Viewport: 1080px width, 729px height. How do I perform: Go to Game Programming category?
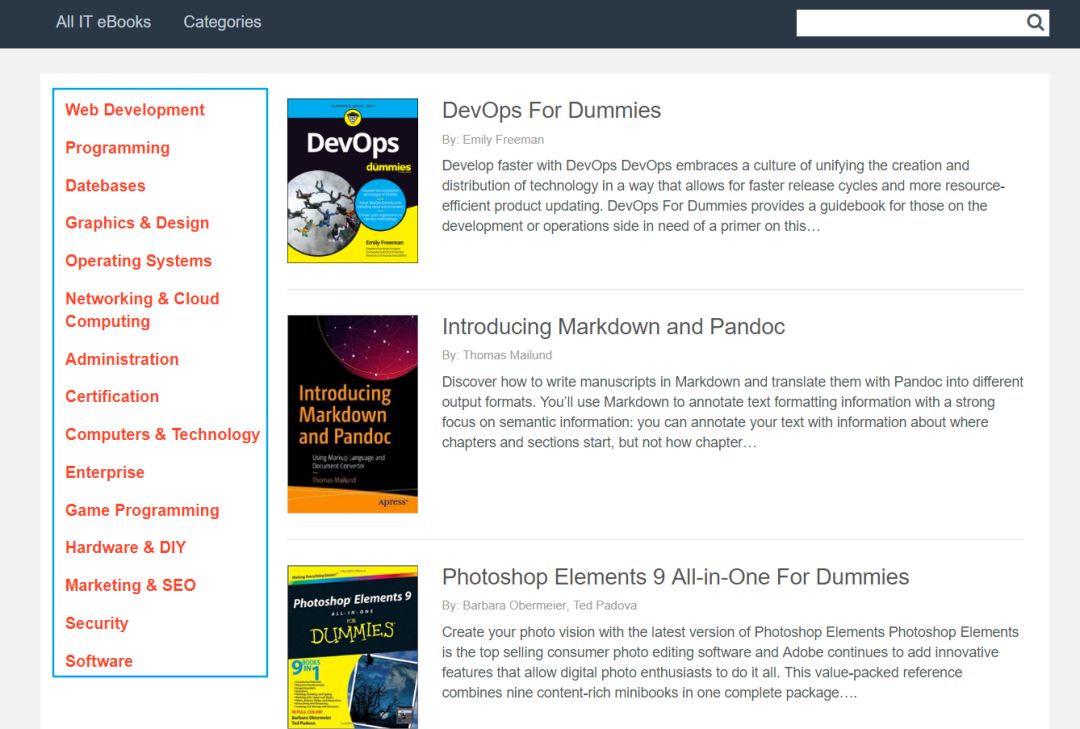tap(143, 510)
